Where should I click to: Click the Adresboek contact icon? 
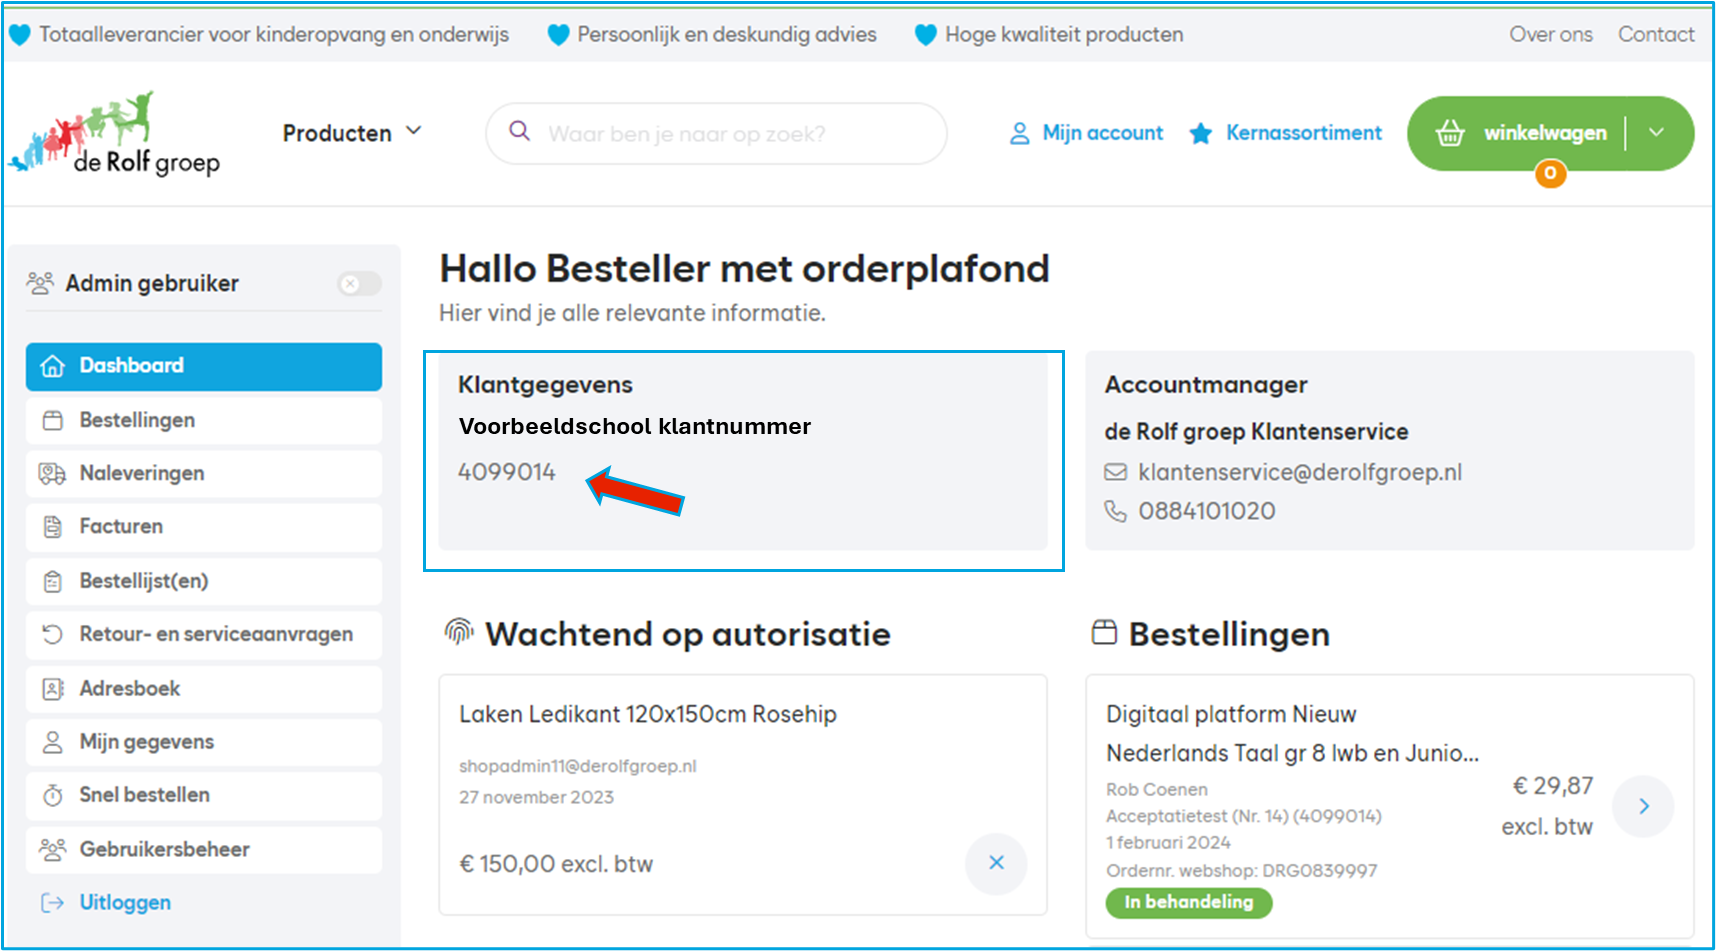coord(53,689)
